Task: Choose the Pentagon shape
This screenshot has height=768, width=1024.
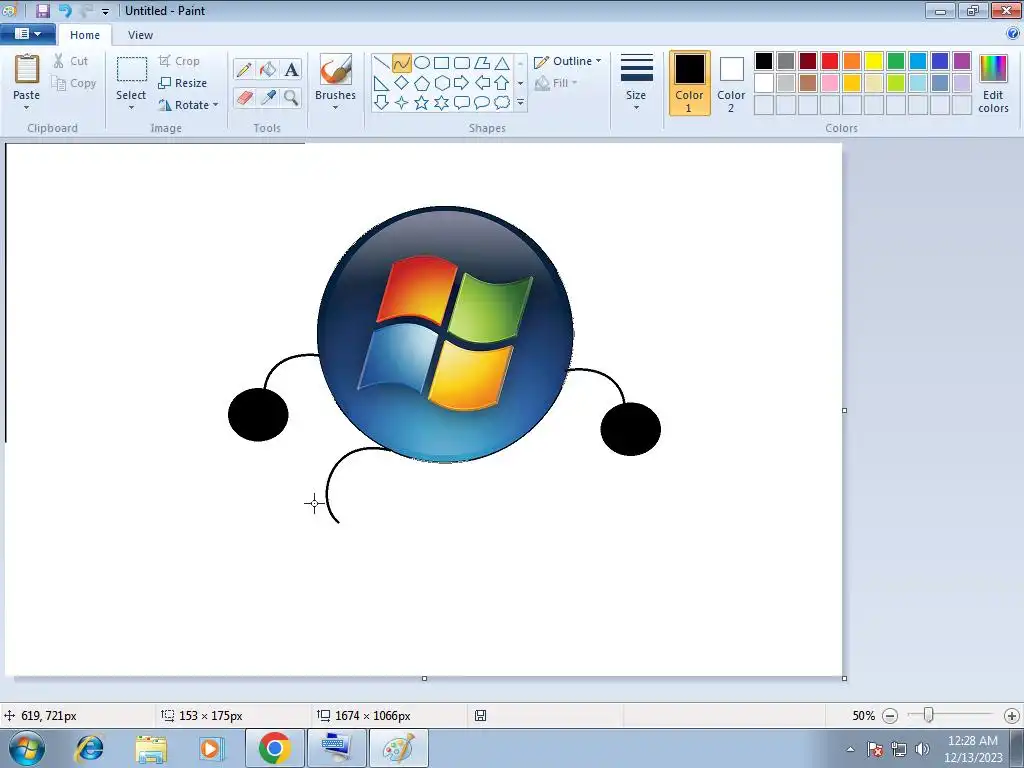Action: [x=422, y=83]
